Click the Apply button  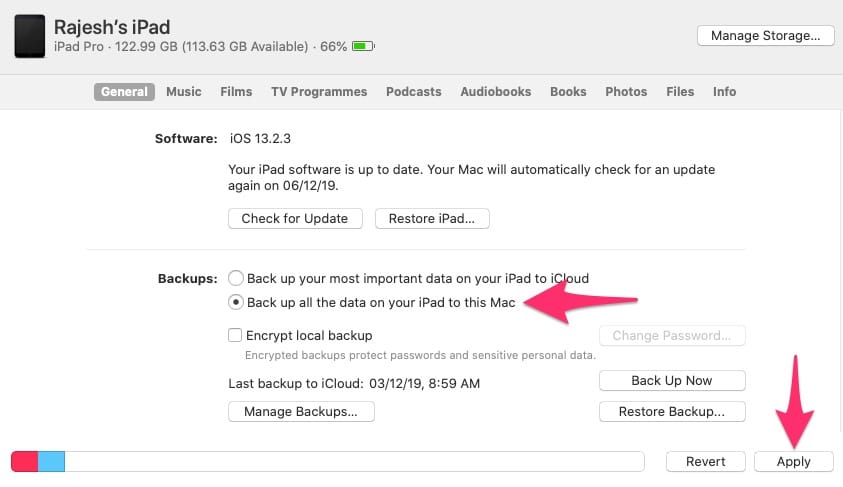(x=793, y=461)
